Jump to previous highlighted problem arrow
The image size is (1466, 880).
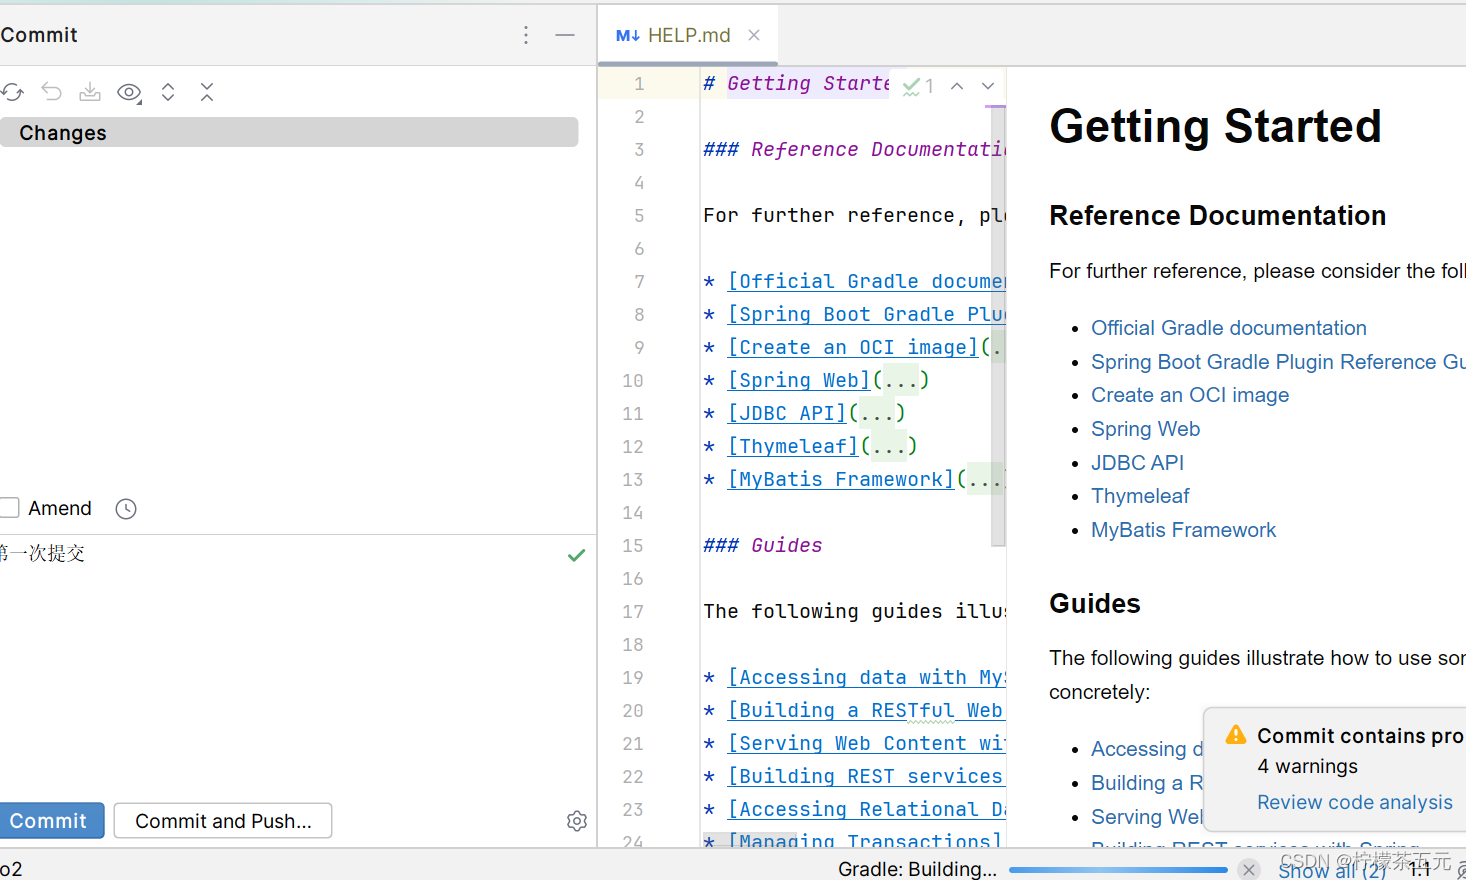pos(957,86)
